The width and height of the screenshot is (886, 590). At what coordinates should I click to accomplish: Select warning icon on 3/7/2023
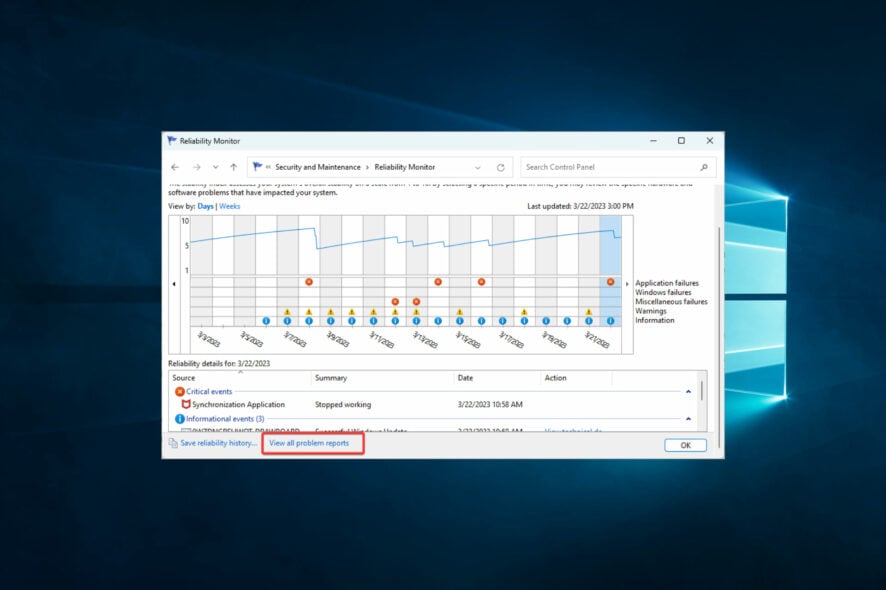pos(287,312)
